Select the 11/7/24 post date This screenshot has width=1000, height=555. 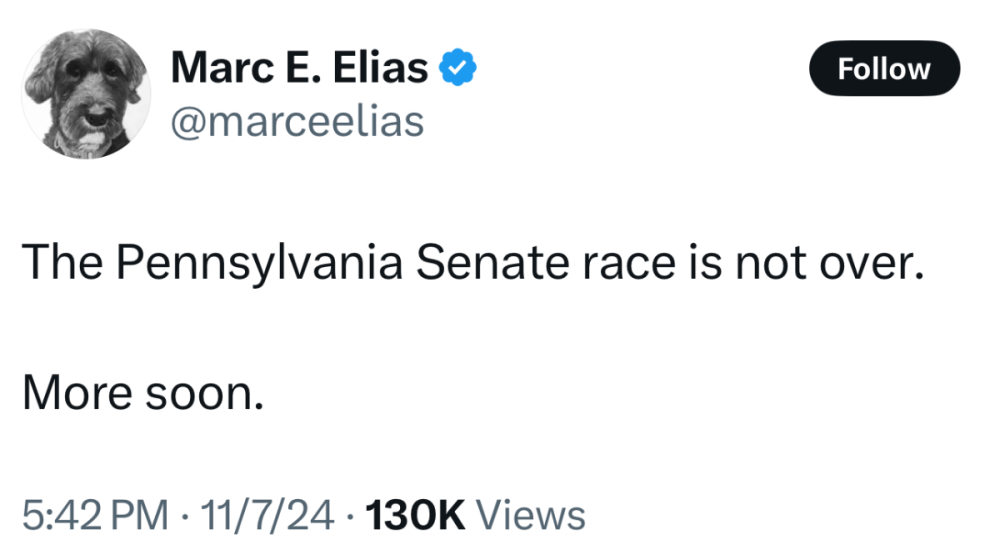(x=267, y=516)
